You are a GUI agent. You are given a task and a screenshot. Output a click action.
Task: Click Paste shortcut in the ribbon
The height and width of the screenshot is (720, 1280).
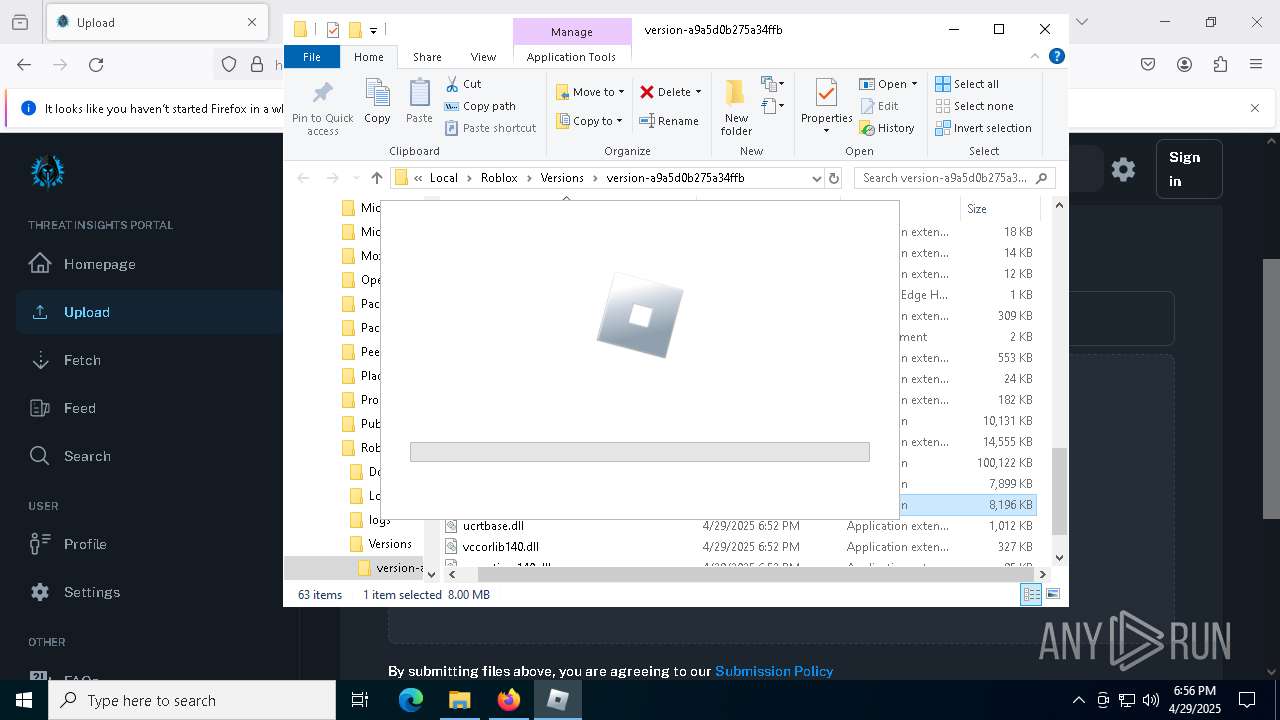pos(490,128)
